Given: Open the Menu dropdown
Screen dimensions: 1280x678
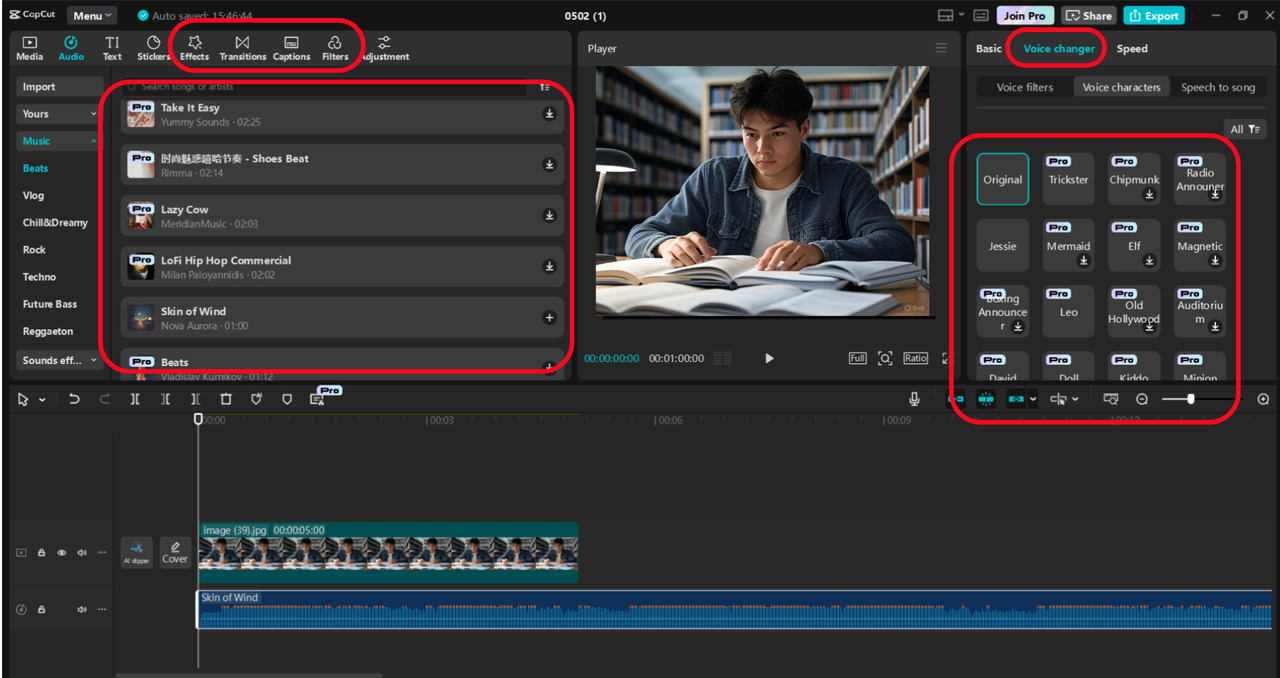Looking at the screenshot, I should (x=92, y=15).
